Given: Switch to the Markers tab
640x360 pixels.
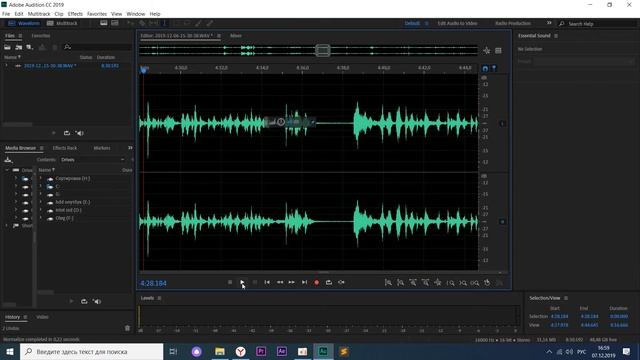Looking at the screenshot, I should coord(102,148).
